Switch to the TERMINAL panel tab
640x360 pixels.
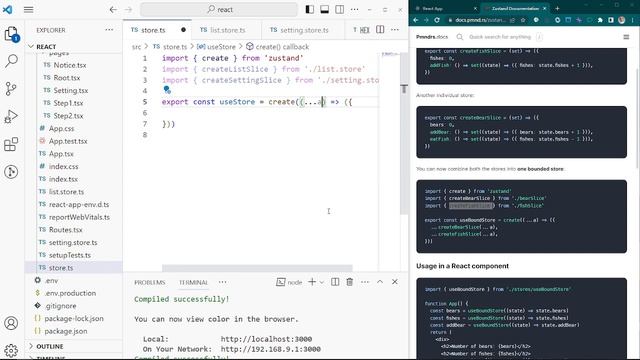[x=193, y=282]
